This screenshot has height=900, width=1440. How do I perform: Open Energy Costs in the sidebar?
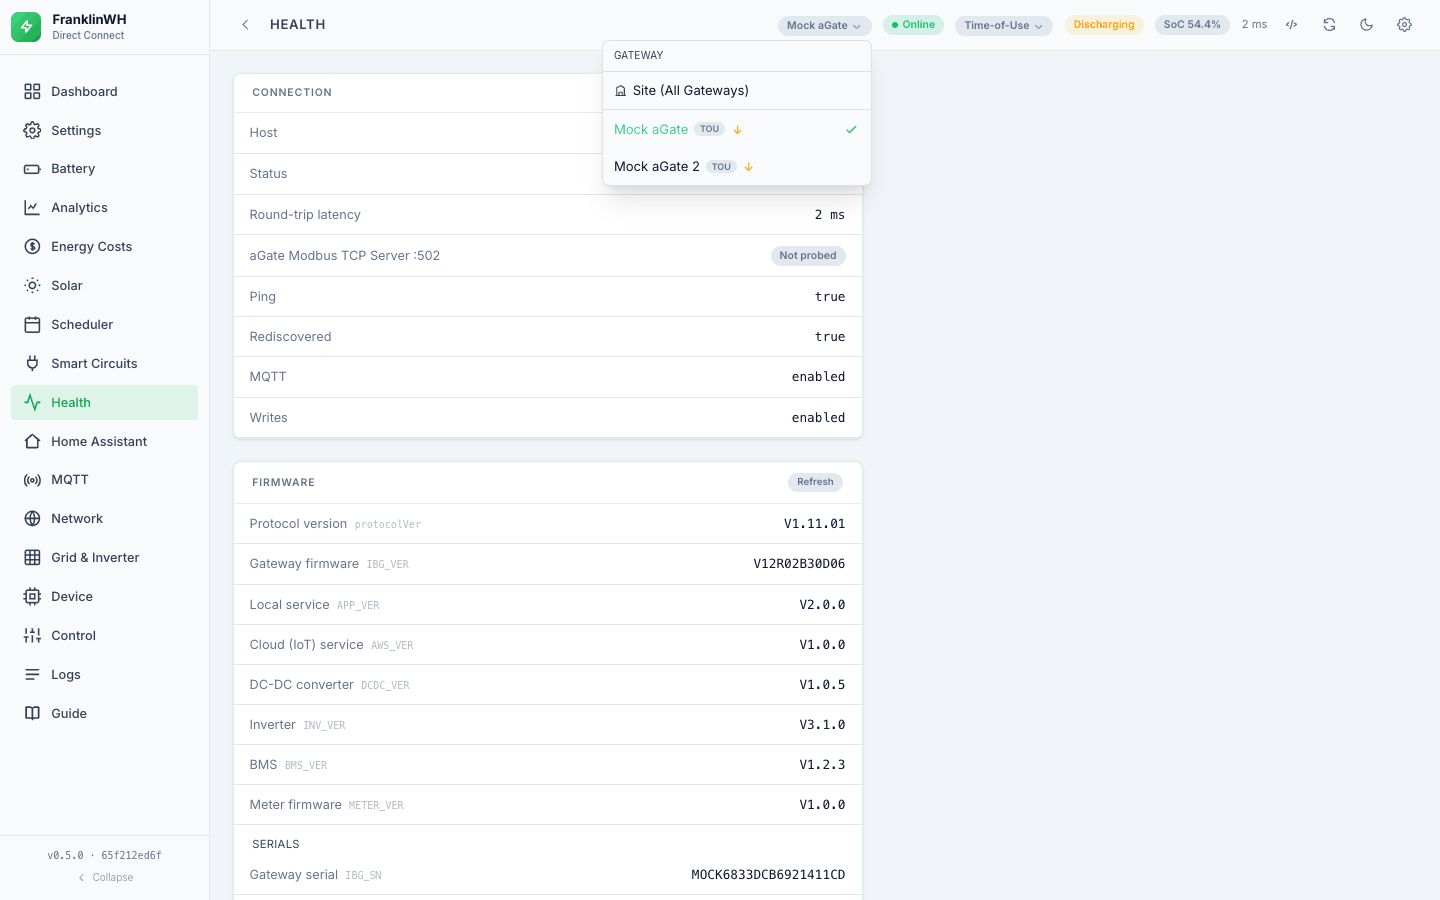click(x=104, y=247)
